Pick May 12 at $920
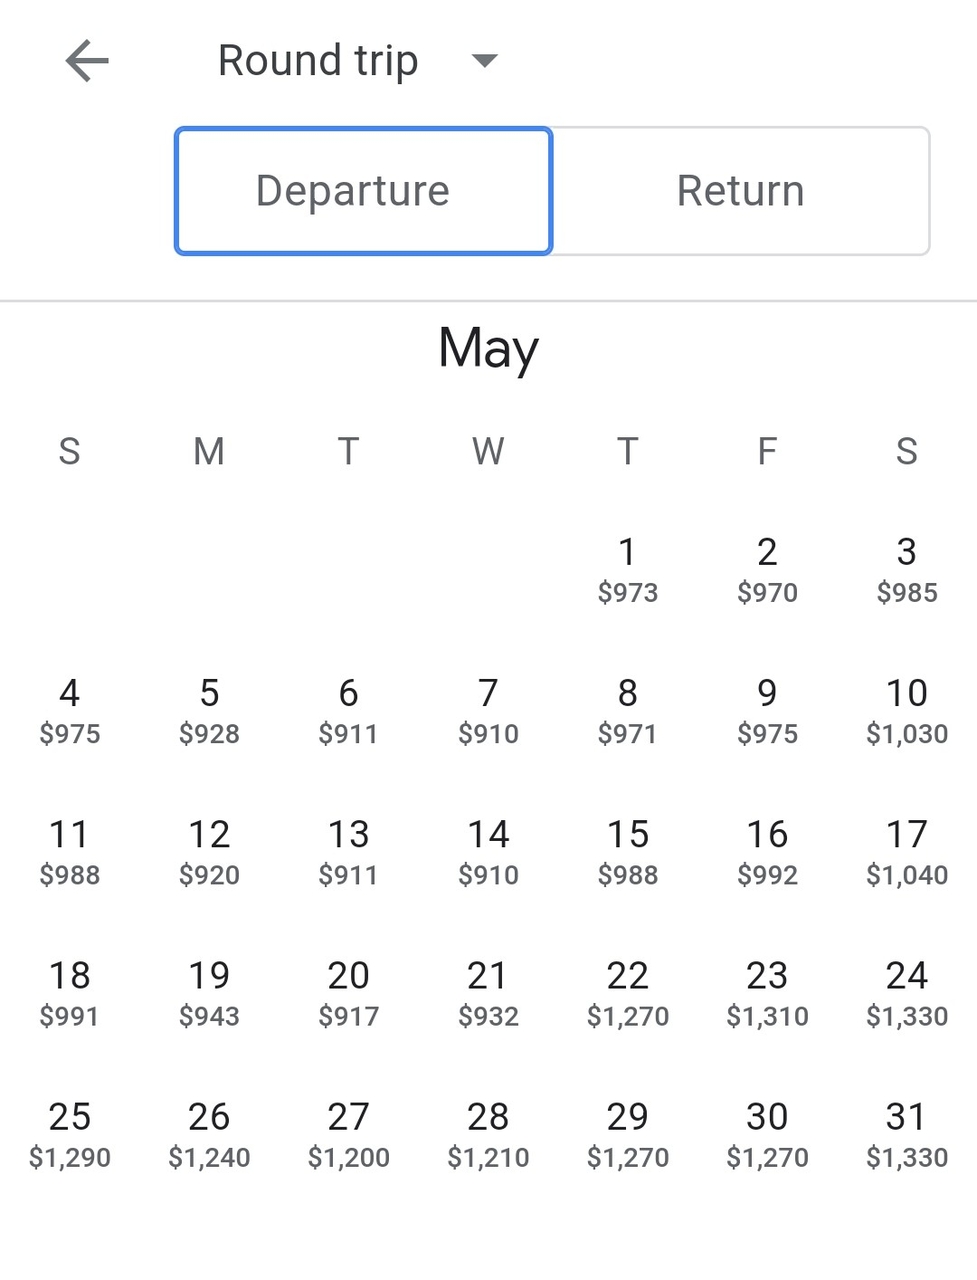The height and width of the screenshot is (1280, 977). (x=209, y=852)
